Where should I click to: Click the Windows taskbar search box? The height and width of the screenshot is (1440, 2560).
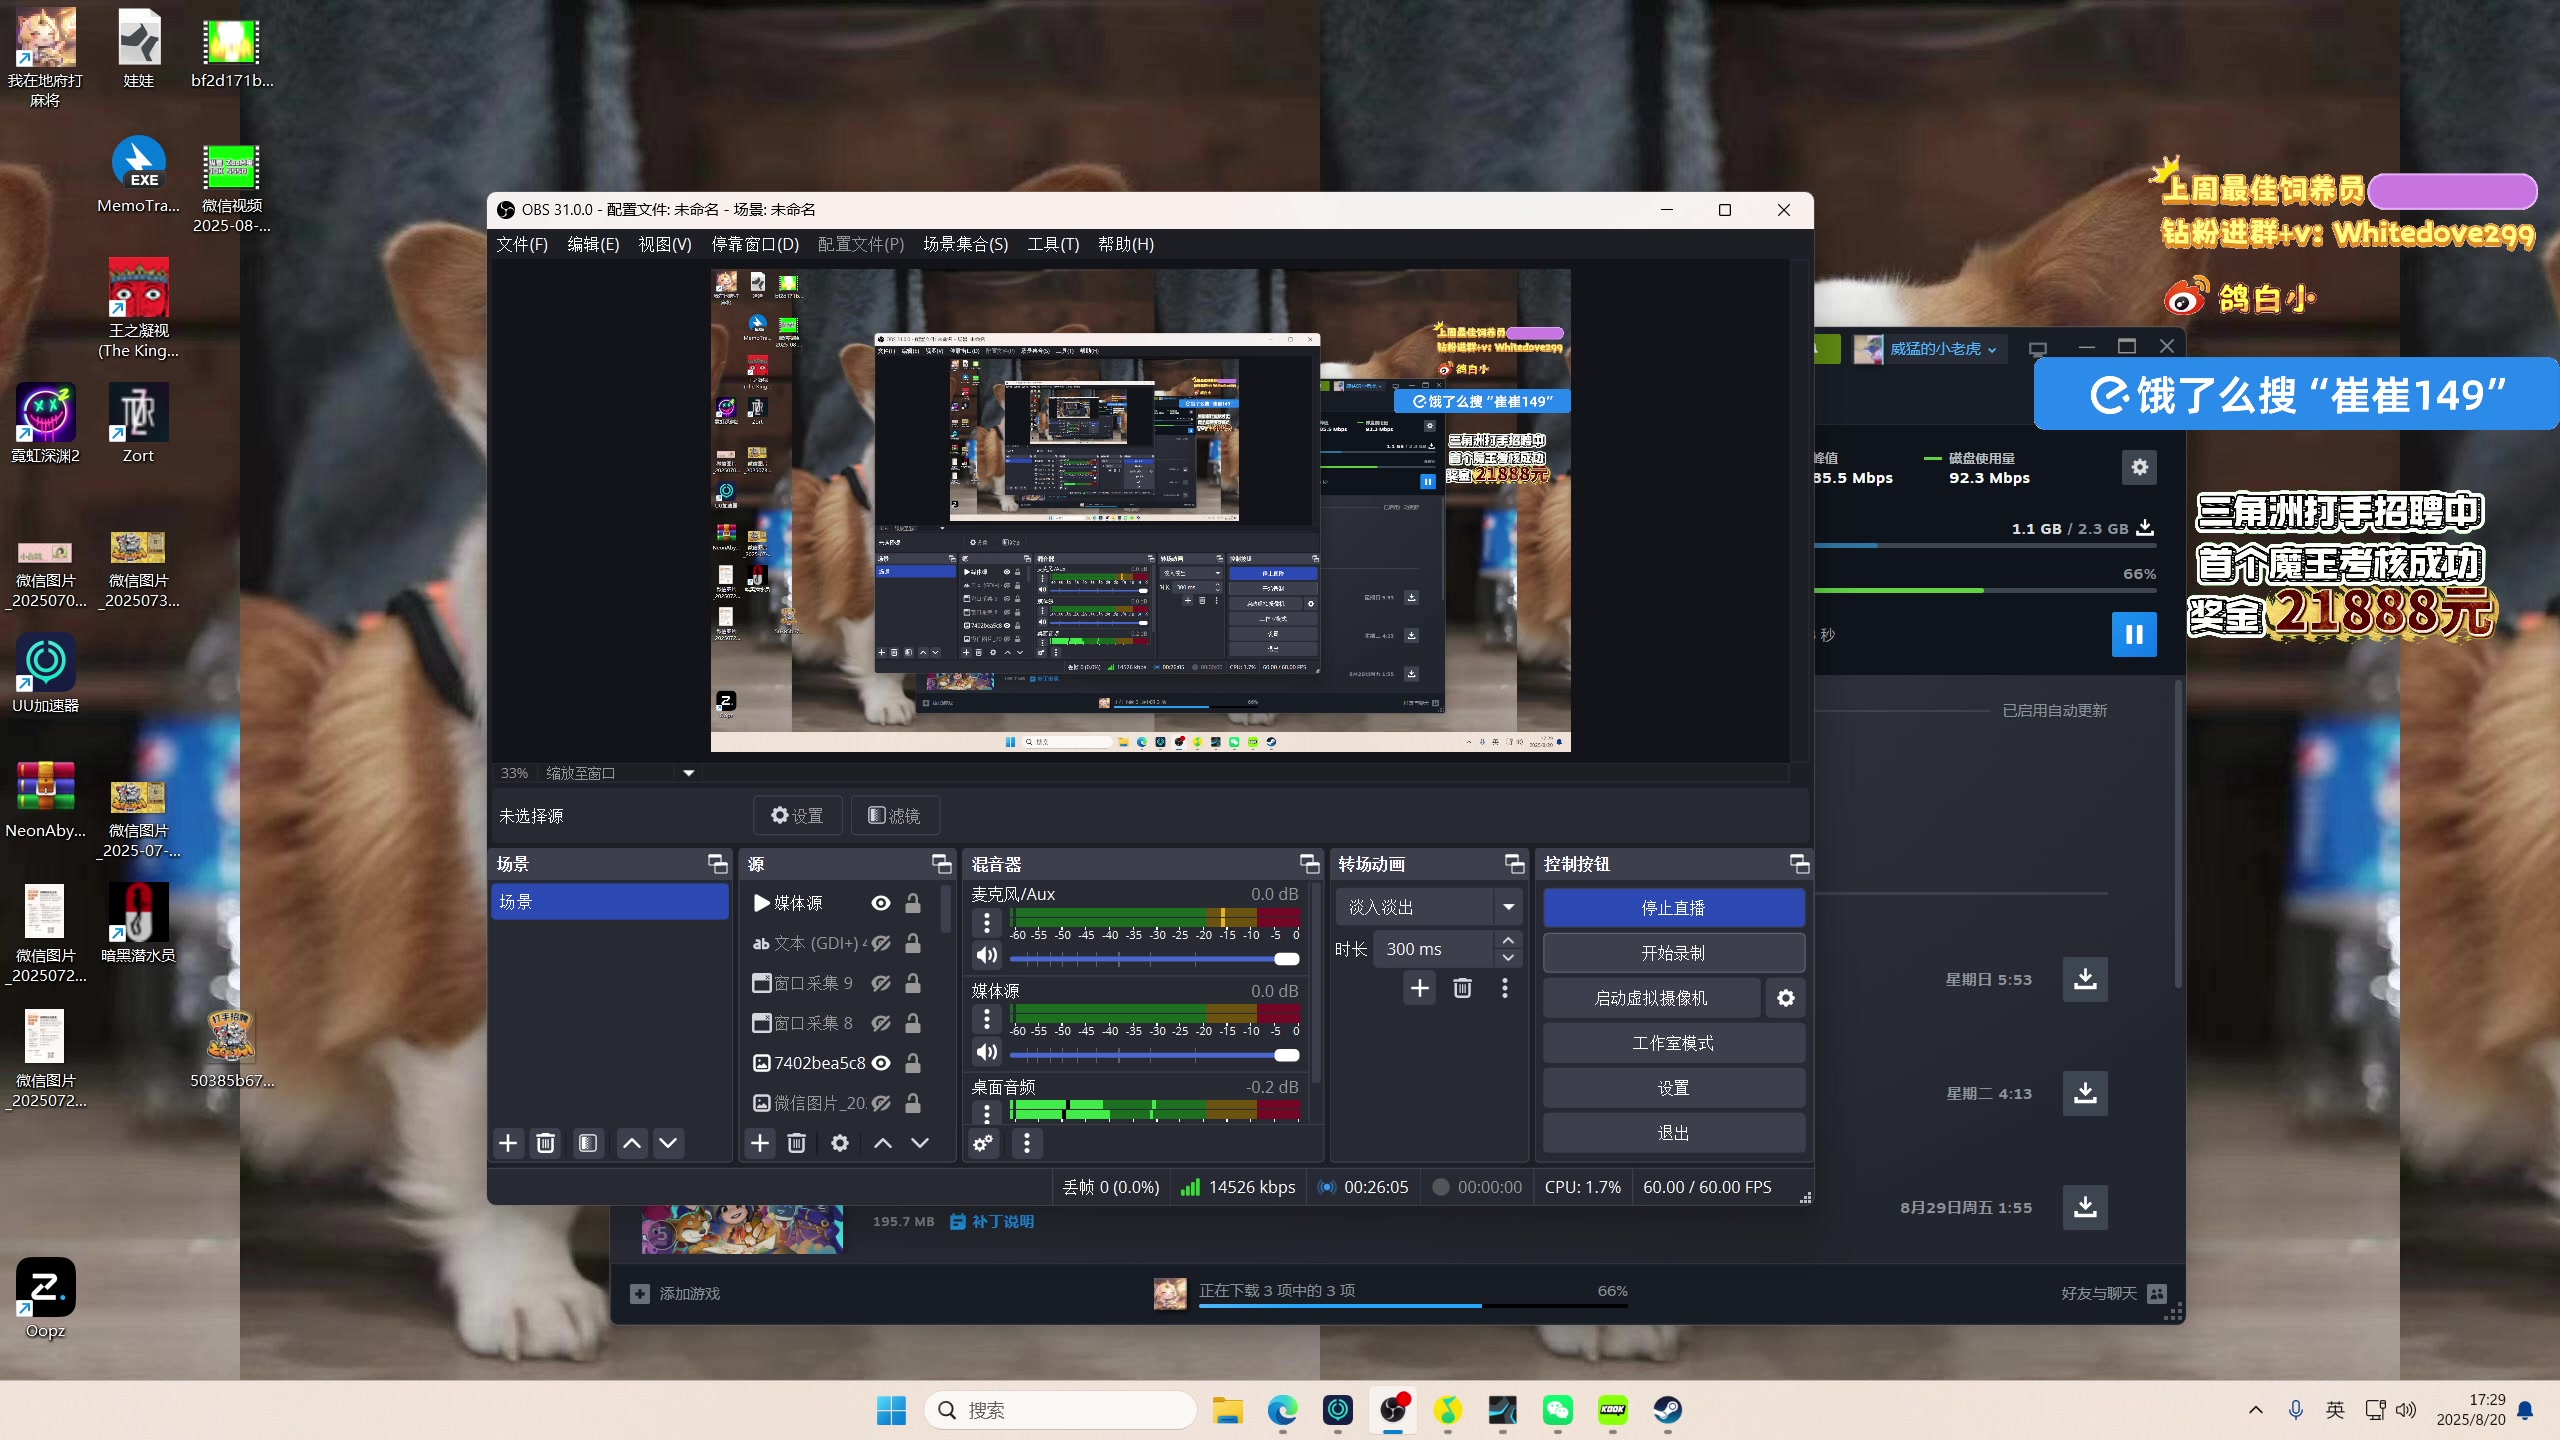pos(1060,1410)
